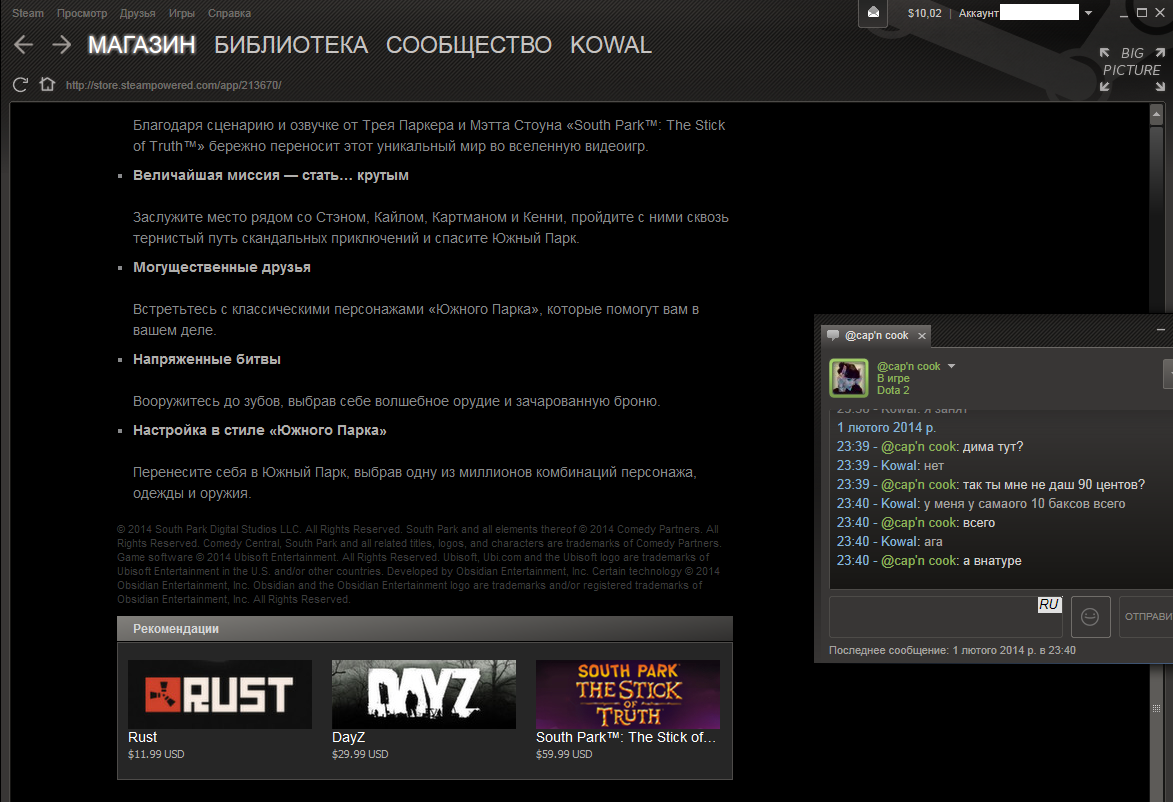Open the Steam menu
Image resolution: width=1173 pixels, height=802 pixels.
coord(28,13)
